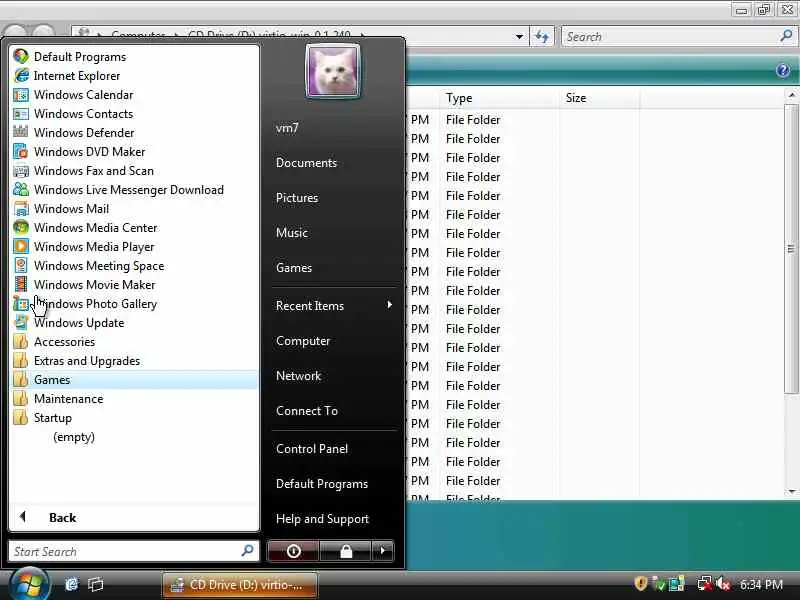This screenshot has height=600, width=800.
Task: Launch Windows Media Player icon
Action: coord(21,247)
